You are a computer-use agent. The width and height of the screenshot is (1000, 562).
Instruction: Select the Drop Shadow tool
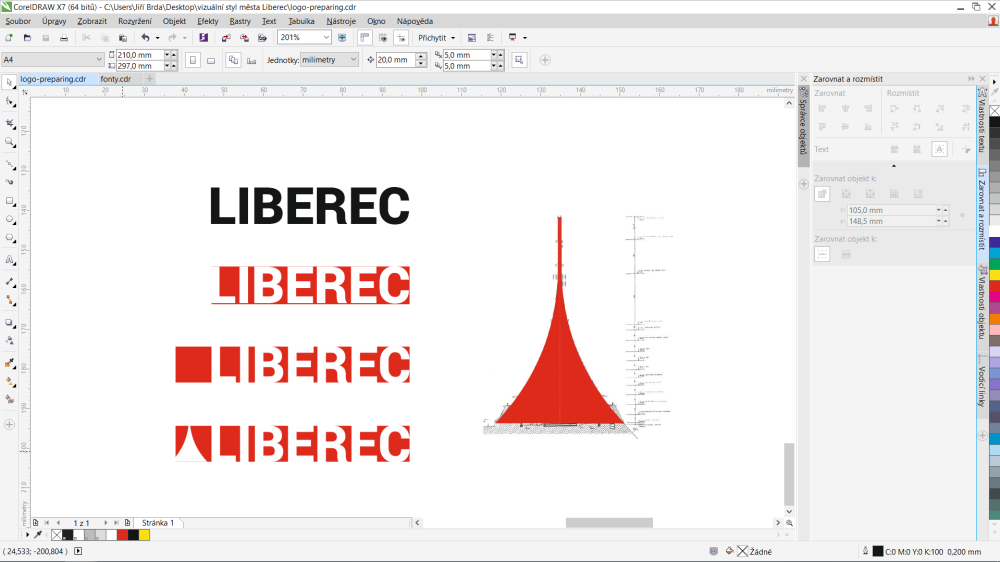click(x=10, y=323)
